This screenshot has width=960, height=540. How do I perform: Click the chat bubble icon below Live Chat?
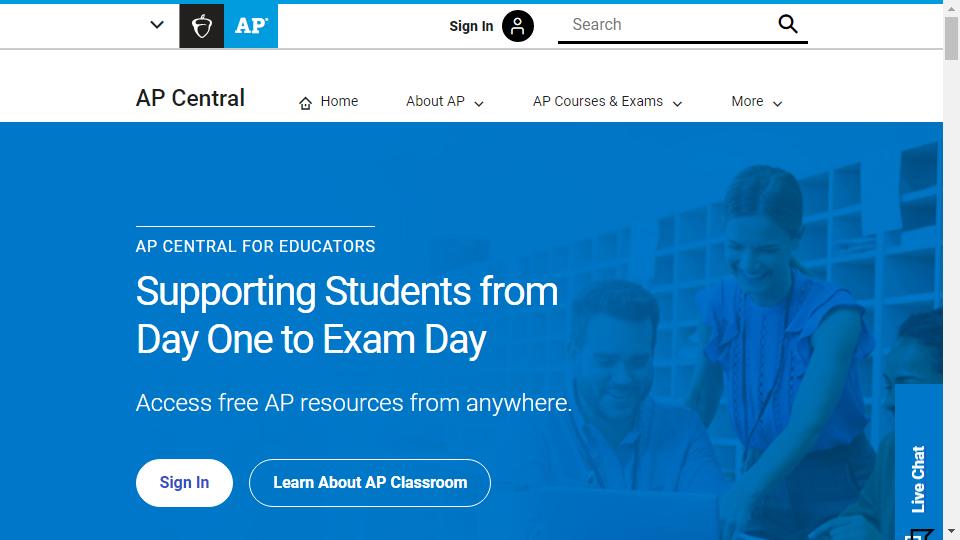coord(918,534)
